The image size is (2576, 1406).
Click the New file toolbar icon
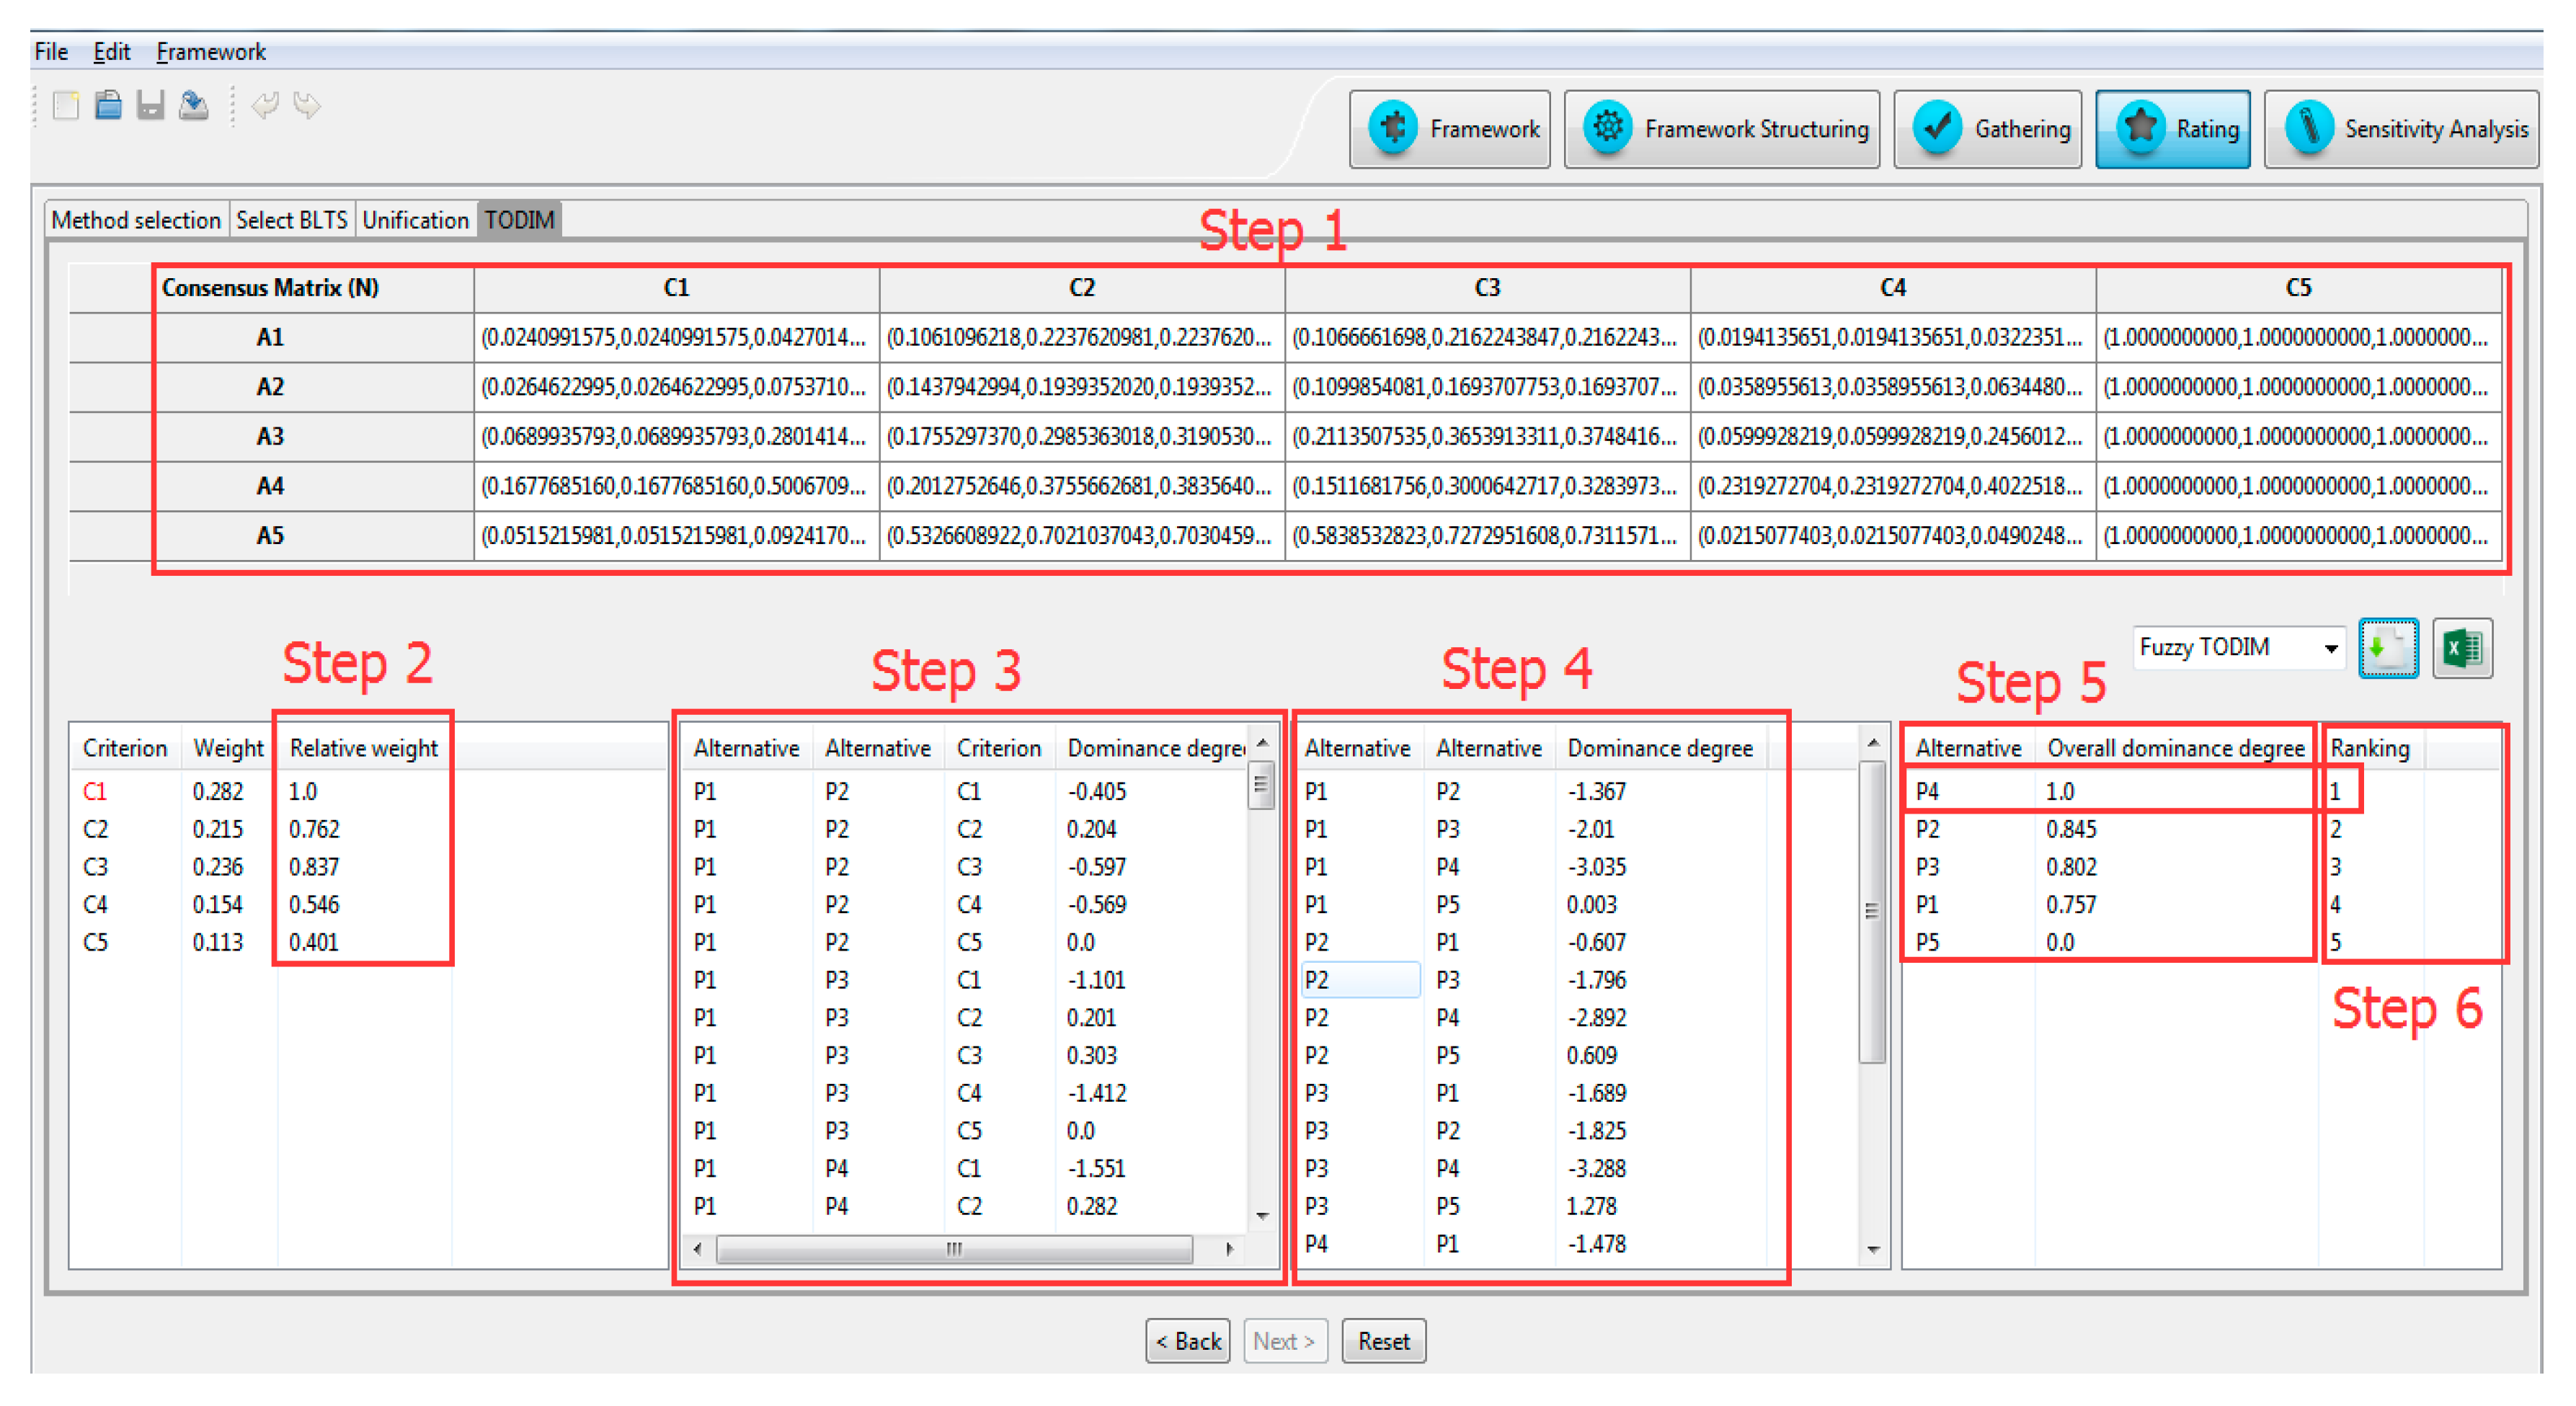66,105
